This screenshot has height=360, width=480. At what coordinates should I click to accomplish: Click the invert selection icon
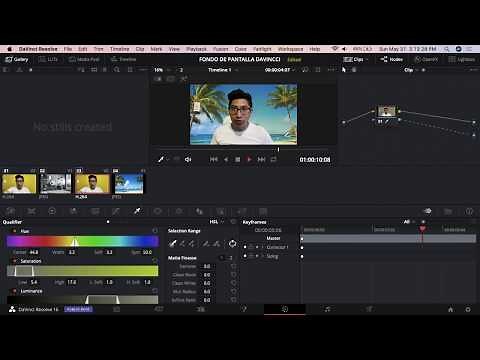click(x=232, y=244)
